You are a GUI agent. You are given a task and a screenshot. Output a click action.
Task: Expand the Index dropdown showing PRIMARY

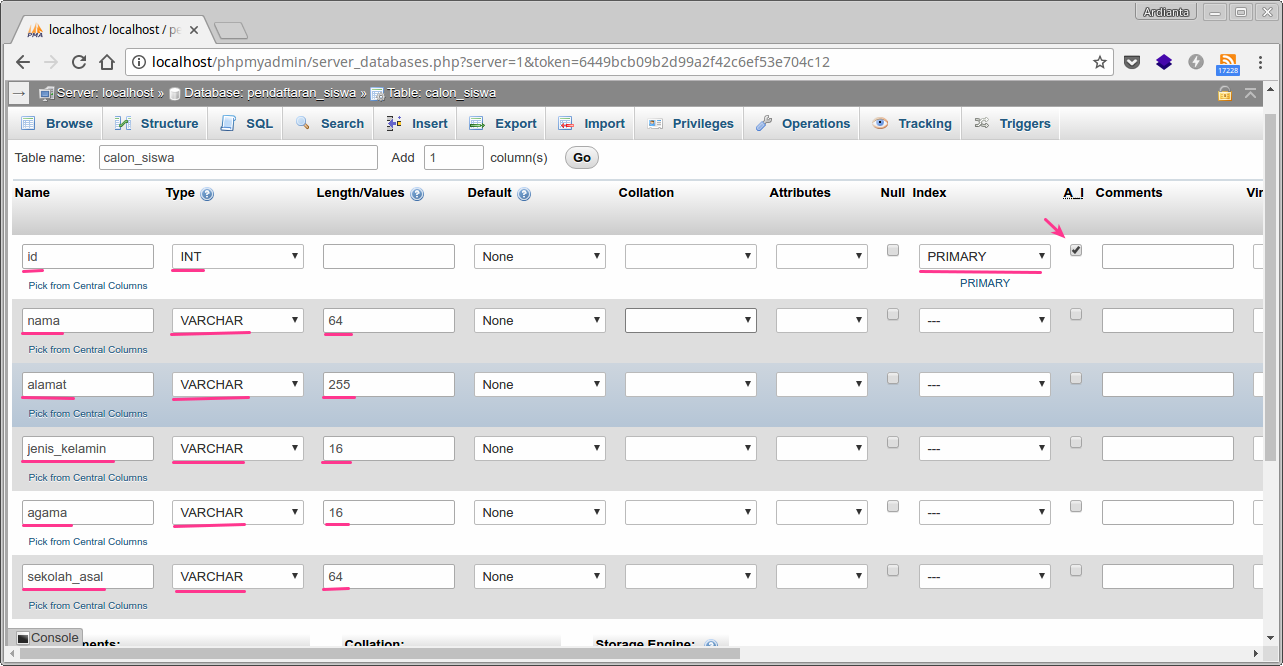tap(984, 257)
